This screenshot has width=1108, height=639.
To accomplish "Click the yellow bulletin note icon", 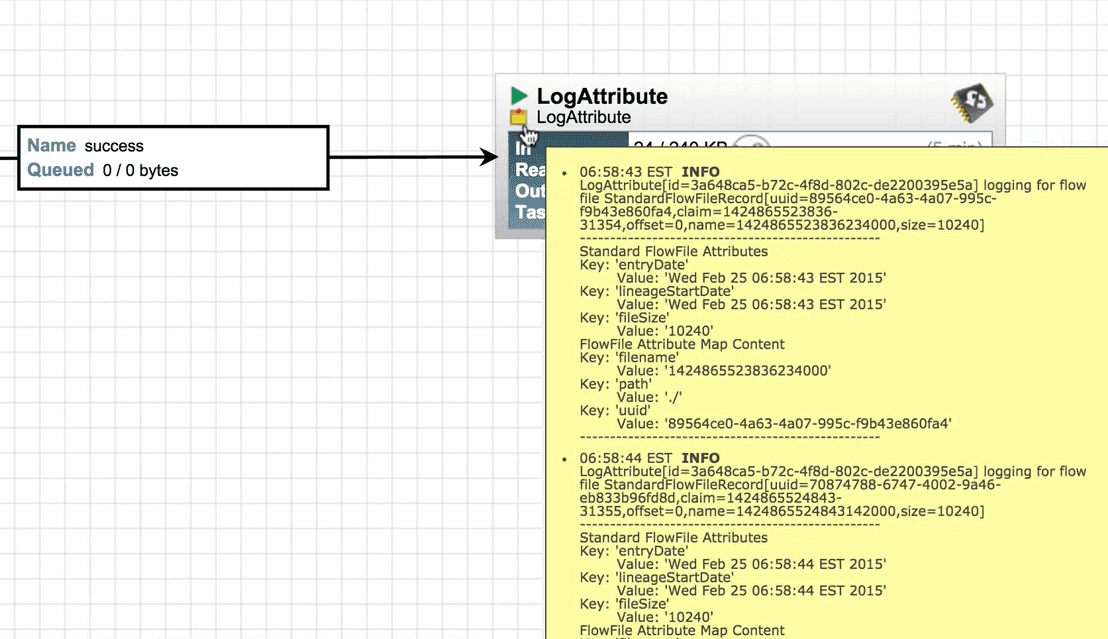I will click(518, 118).
